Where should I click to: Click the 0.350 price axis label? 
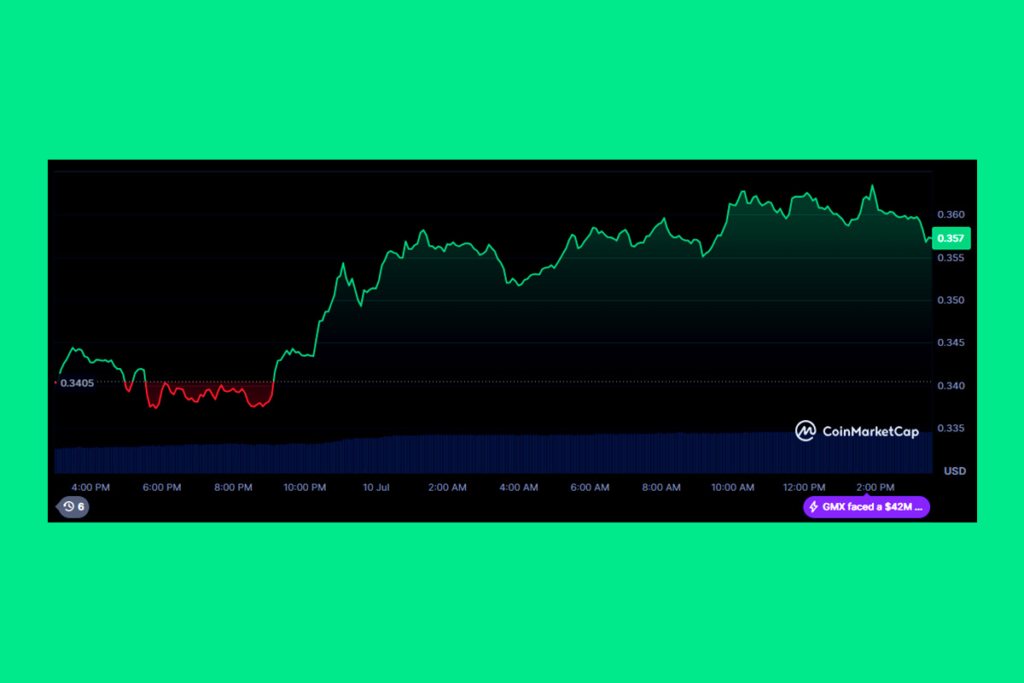(951, 300)
